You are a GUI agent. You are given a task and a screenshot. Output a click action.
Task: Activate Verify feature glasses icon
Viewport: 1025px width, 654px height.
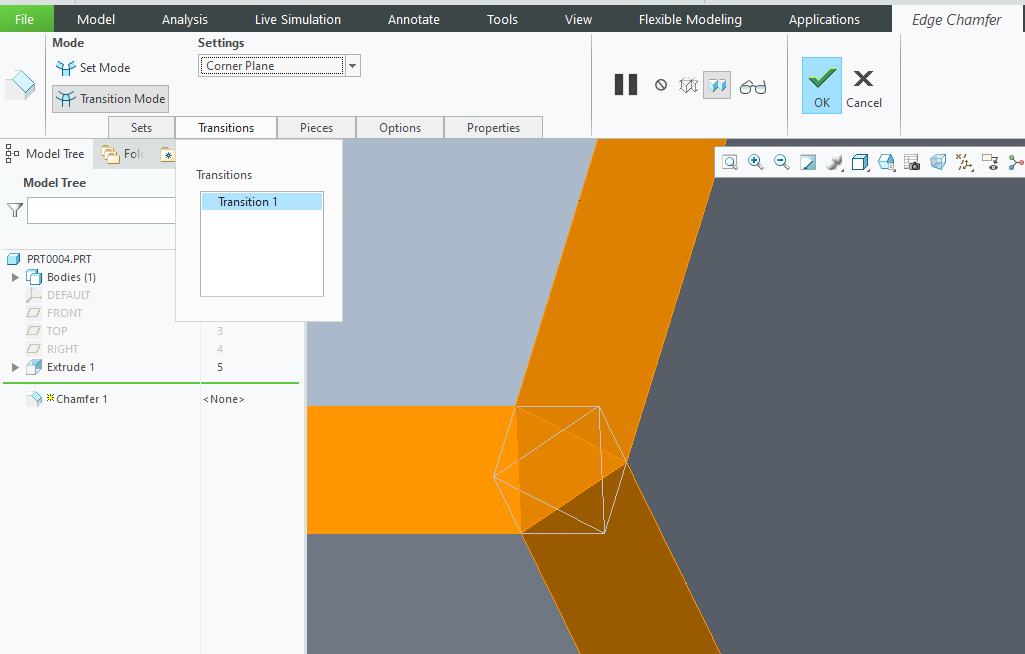tap(753, 85)
